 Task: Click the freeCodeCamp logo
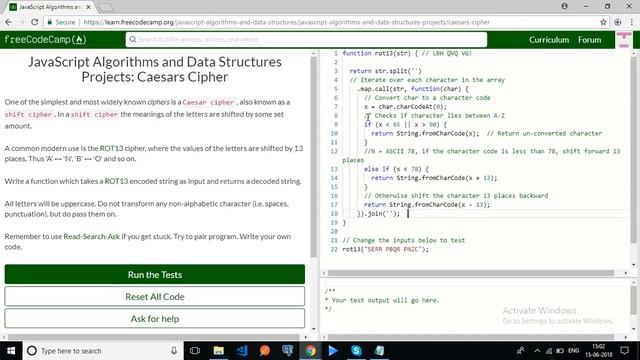pos(45,40)
